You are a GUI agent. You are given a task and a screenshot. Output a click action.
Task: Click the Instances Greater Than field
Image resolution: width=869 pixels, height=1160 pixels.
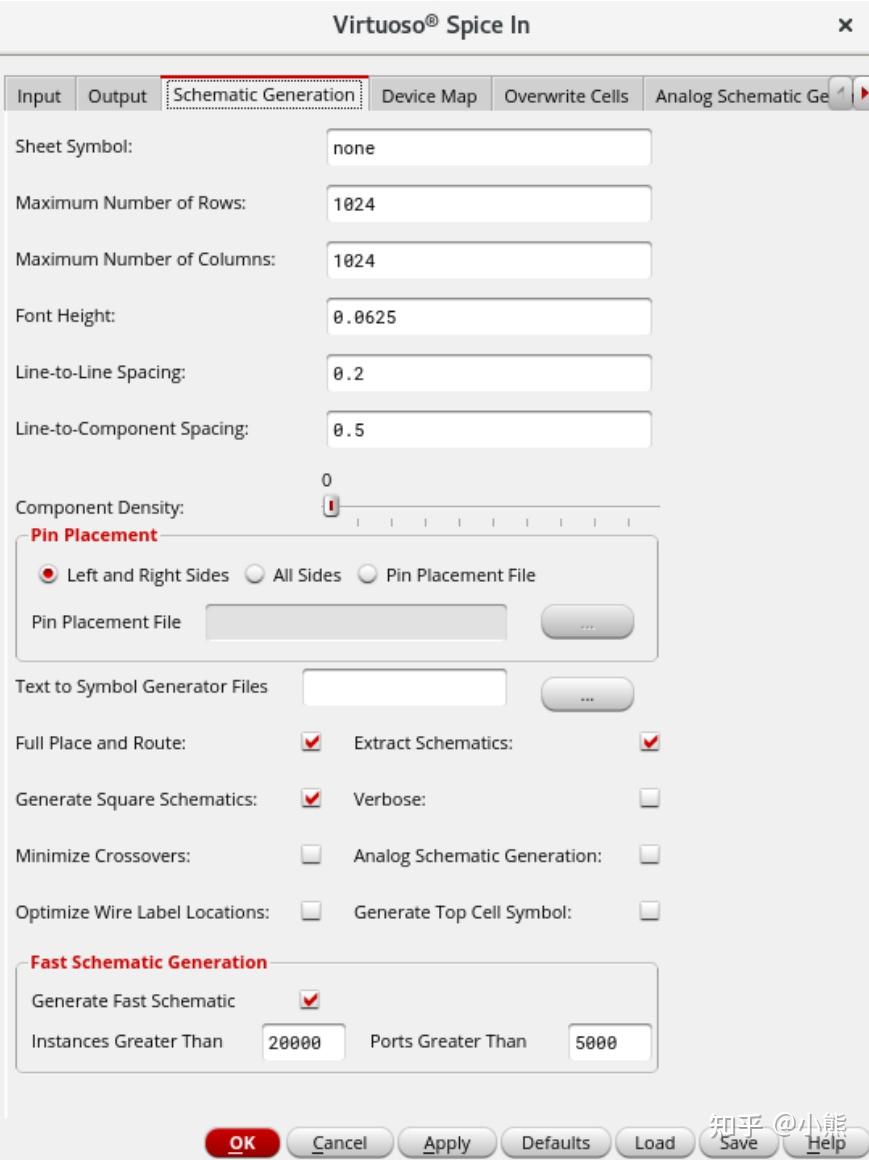click(303, 1042)
